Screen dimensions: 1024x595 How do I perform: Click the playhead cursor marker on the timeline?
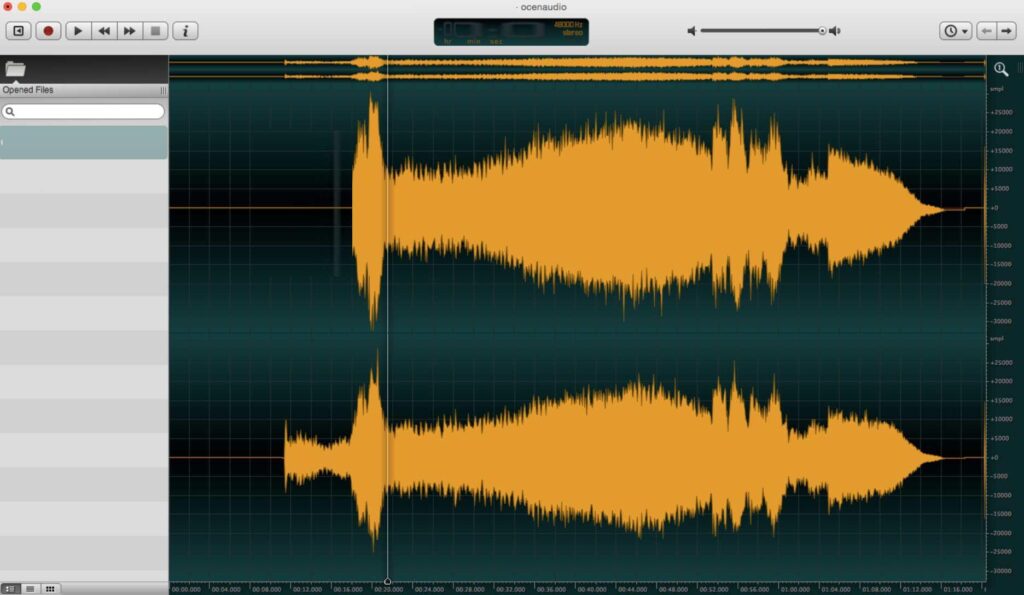387,581
